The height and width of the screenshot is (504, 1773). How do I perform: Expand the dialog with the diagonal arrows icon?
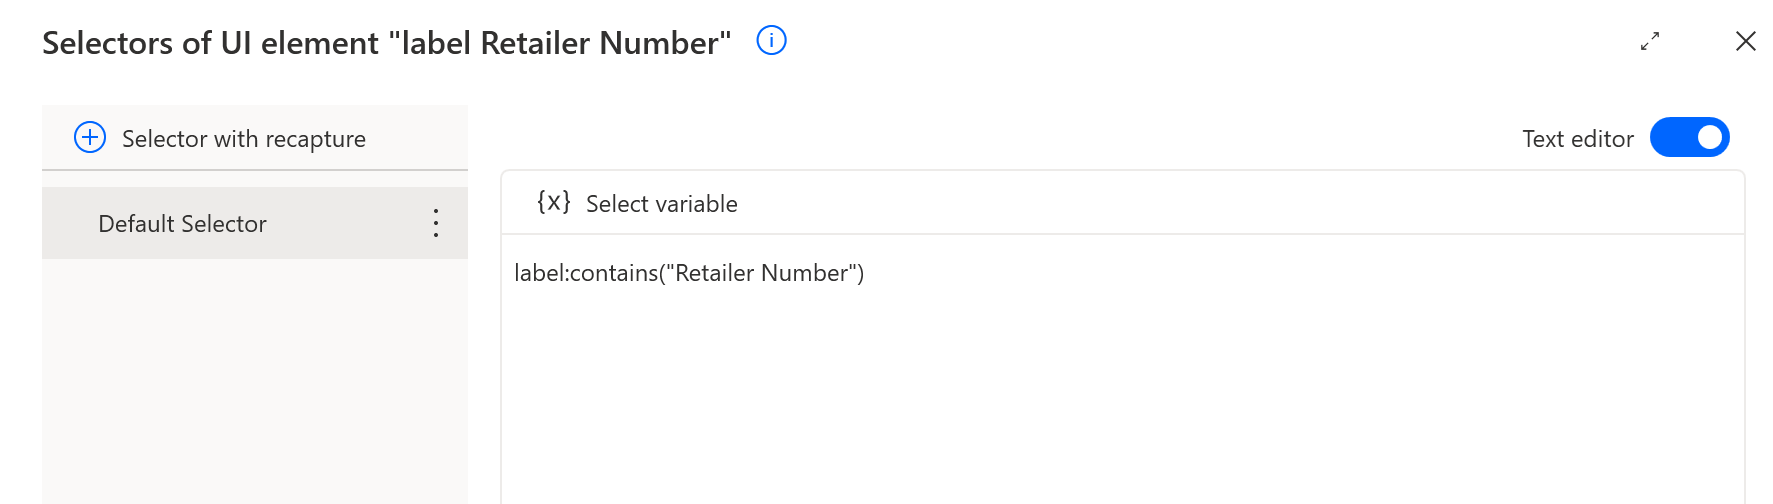[x=1650, y=41]
